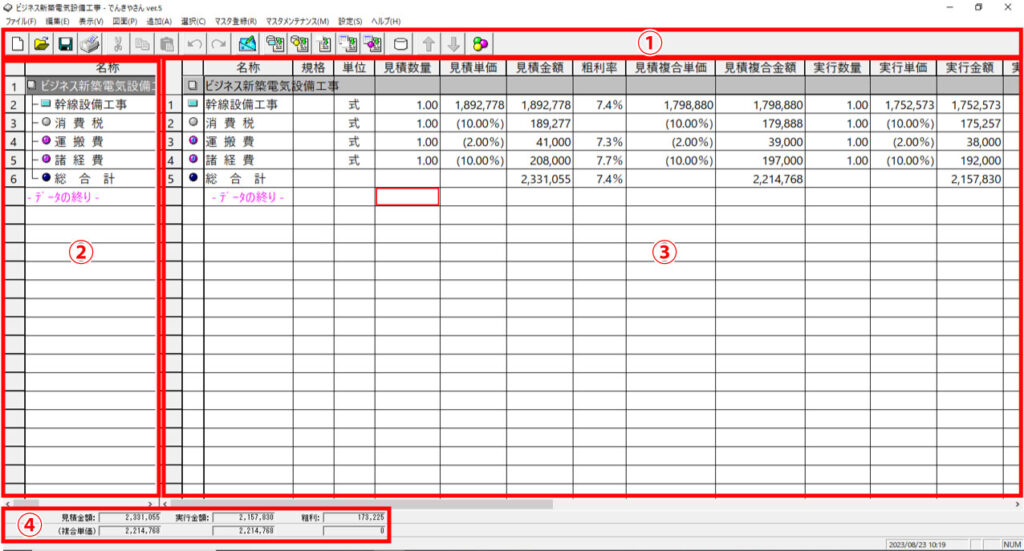Click the down arrow move icon
Image resolution: width=1024 pixels, height=551 pixels.
pyautogui.click(x=453, y=44)
